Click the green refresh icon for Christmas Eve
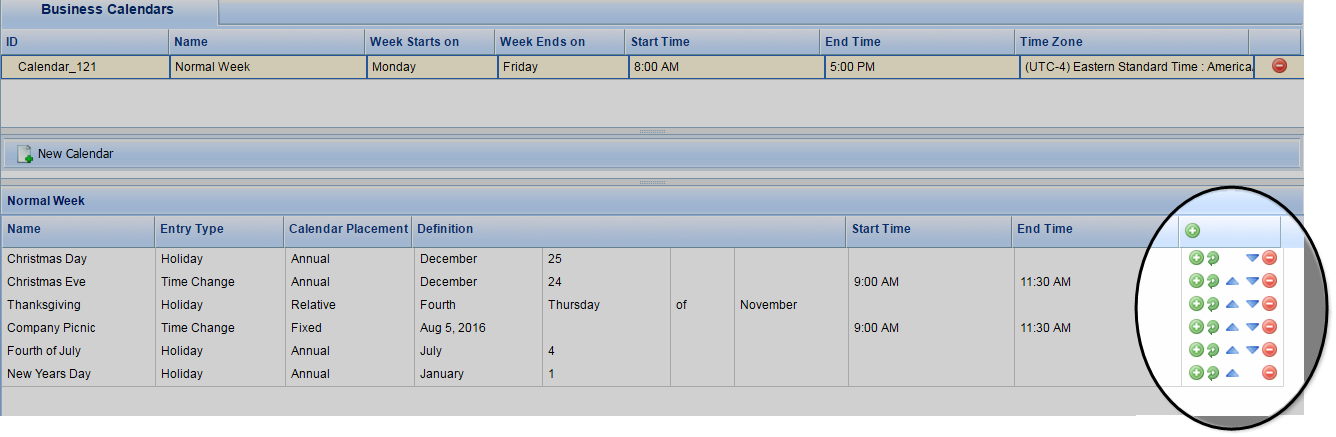The image size is (1336, 437). [1212, 282]
